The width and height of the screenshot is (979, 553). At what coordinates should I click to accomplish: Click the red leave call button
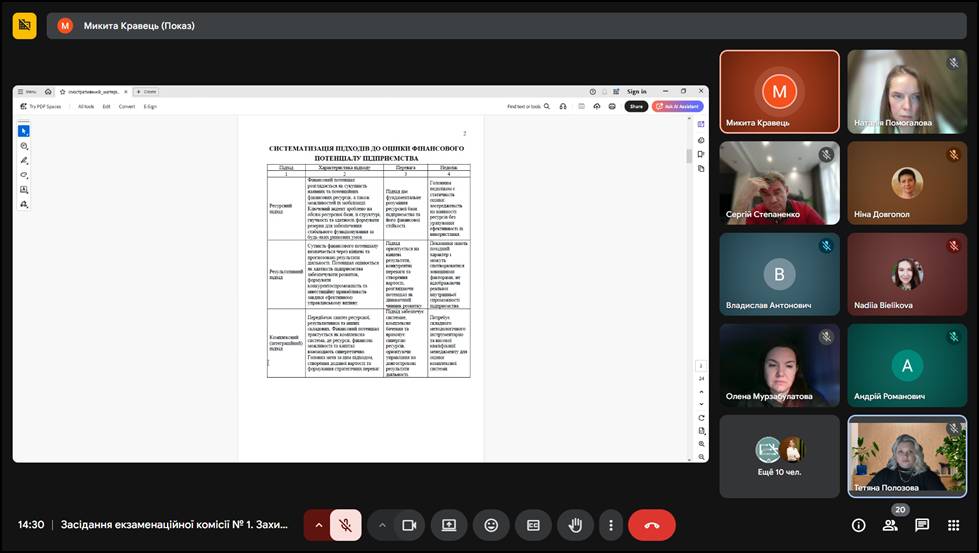click(x=652, y=525)
